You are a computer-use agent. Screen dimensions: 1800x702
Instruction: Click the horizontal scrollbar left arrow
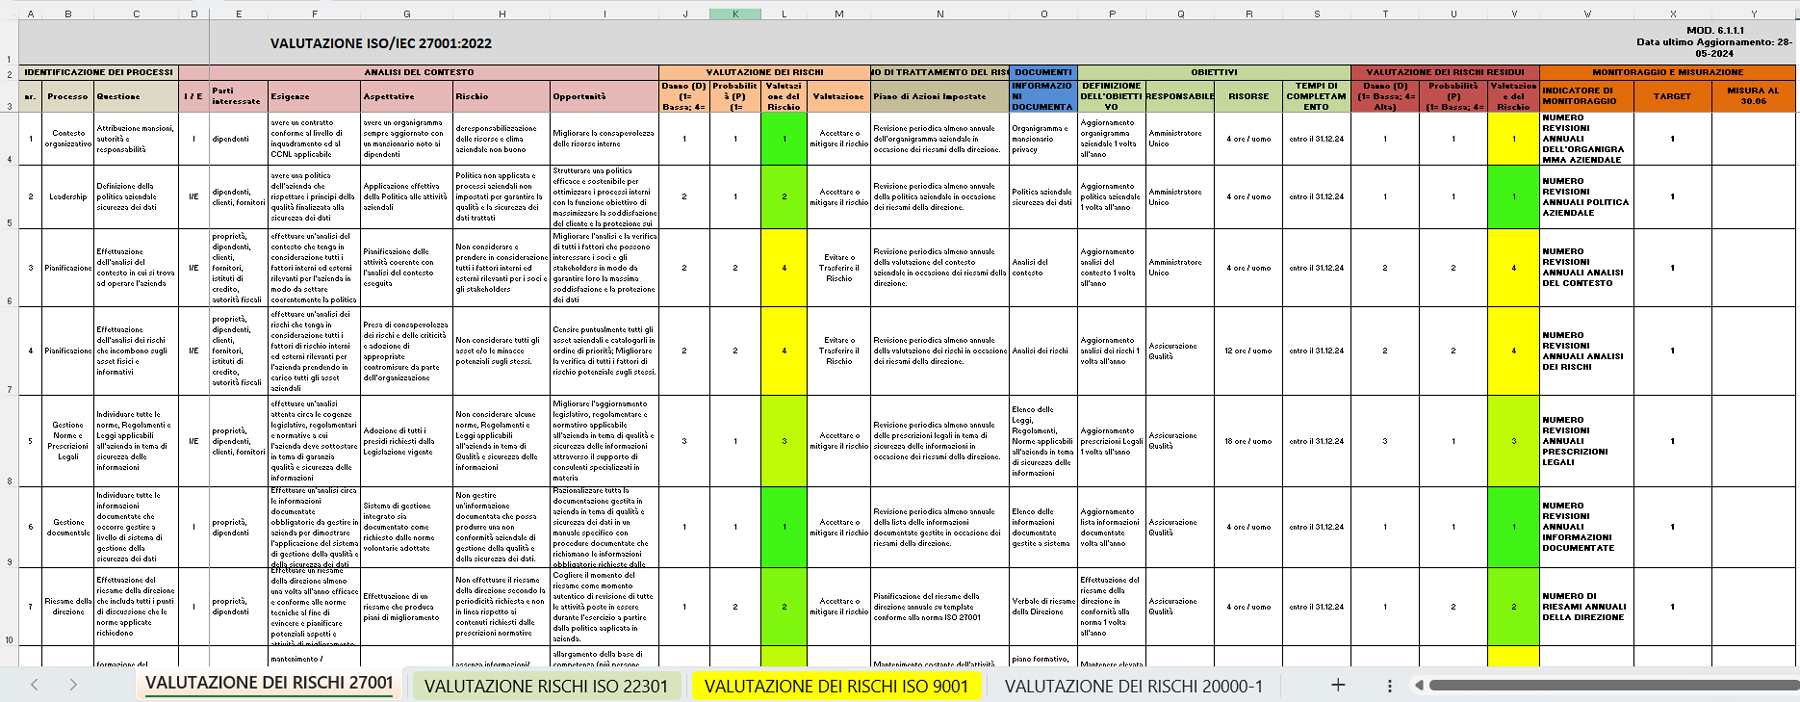tap(1418, 685)
